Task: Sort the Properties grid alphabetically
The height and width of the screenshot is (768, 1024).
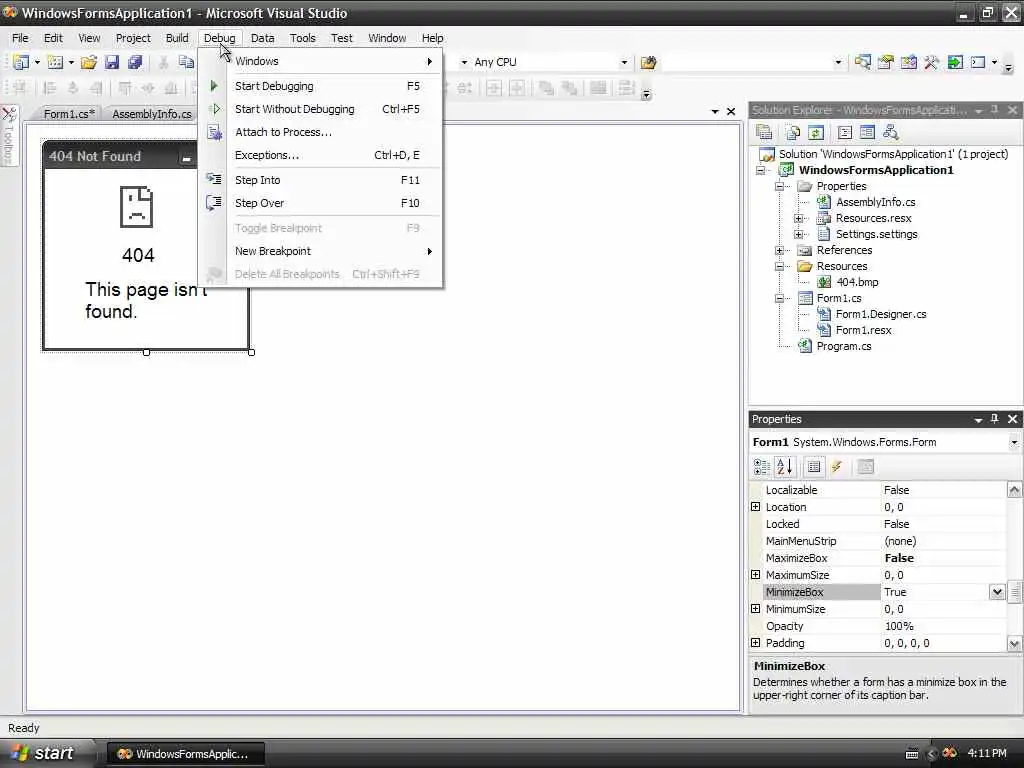Action: 784,466
